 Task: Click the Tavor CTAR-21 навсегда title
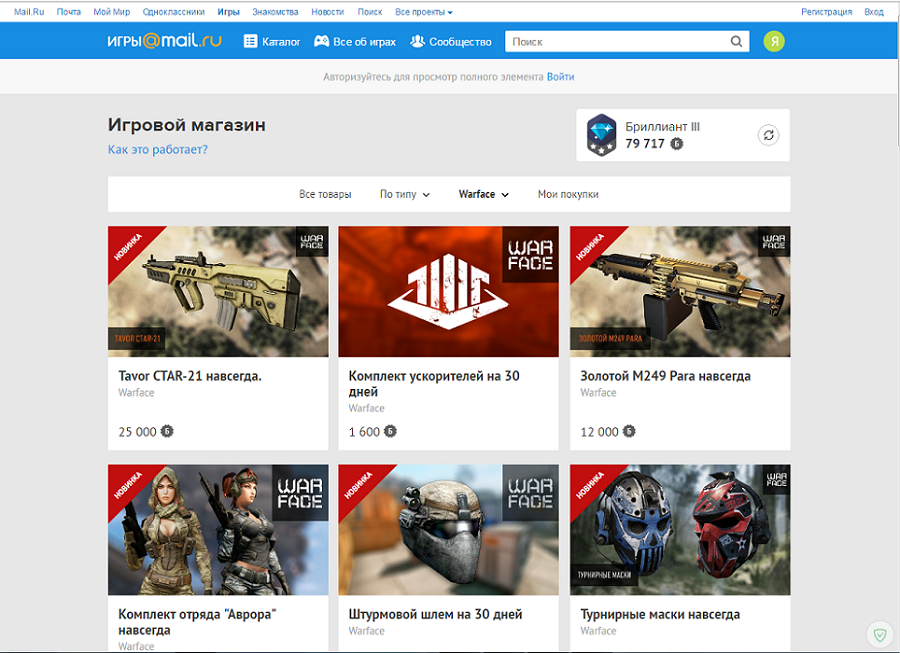tap(189, 376)
